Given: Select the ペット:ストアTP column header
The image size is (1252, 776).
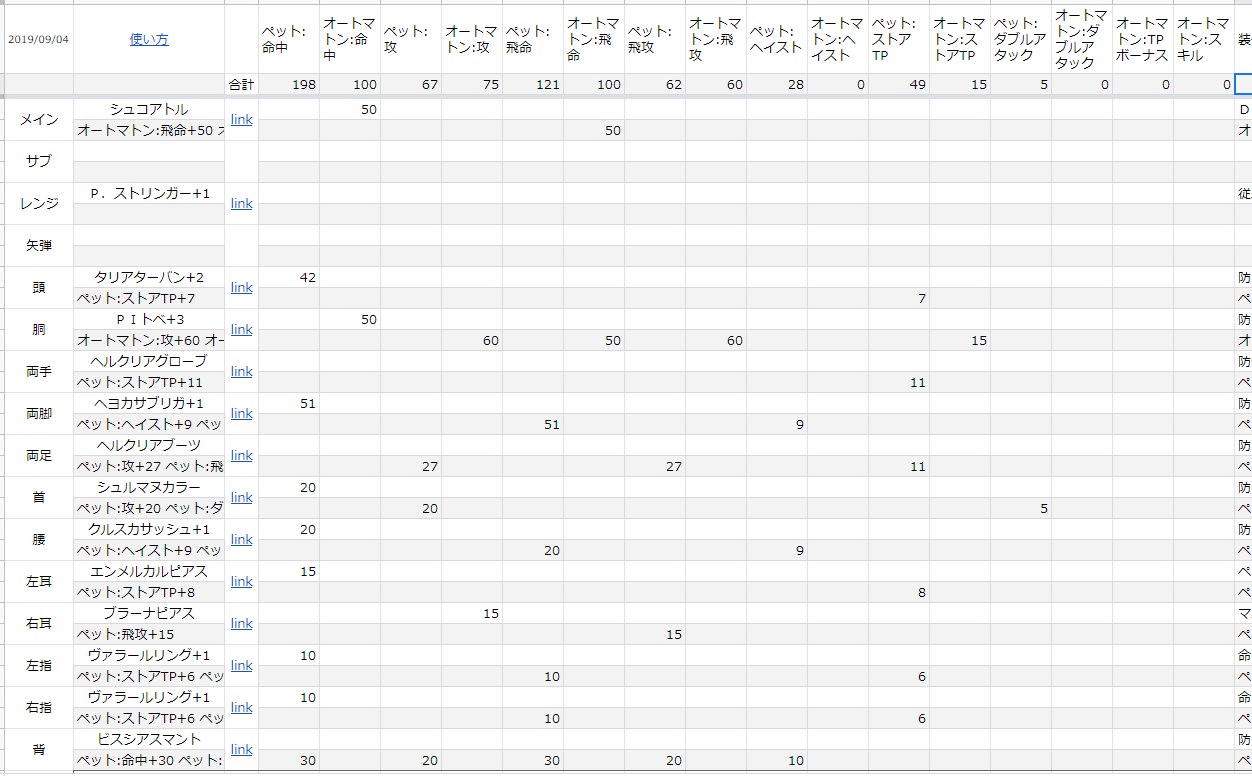Looking at the screenshot, I should click(899, 40).
